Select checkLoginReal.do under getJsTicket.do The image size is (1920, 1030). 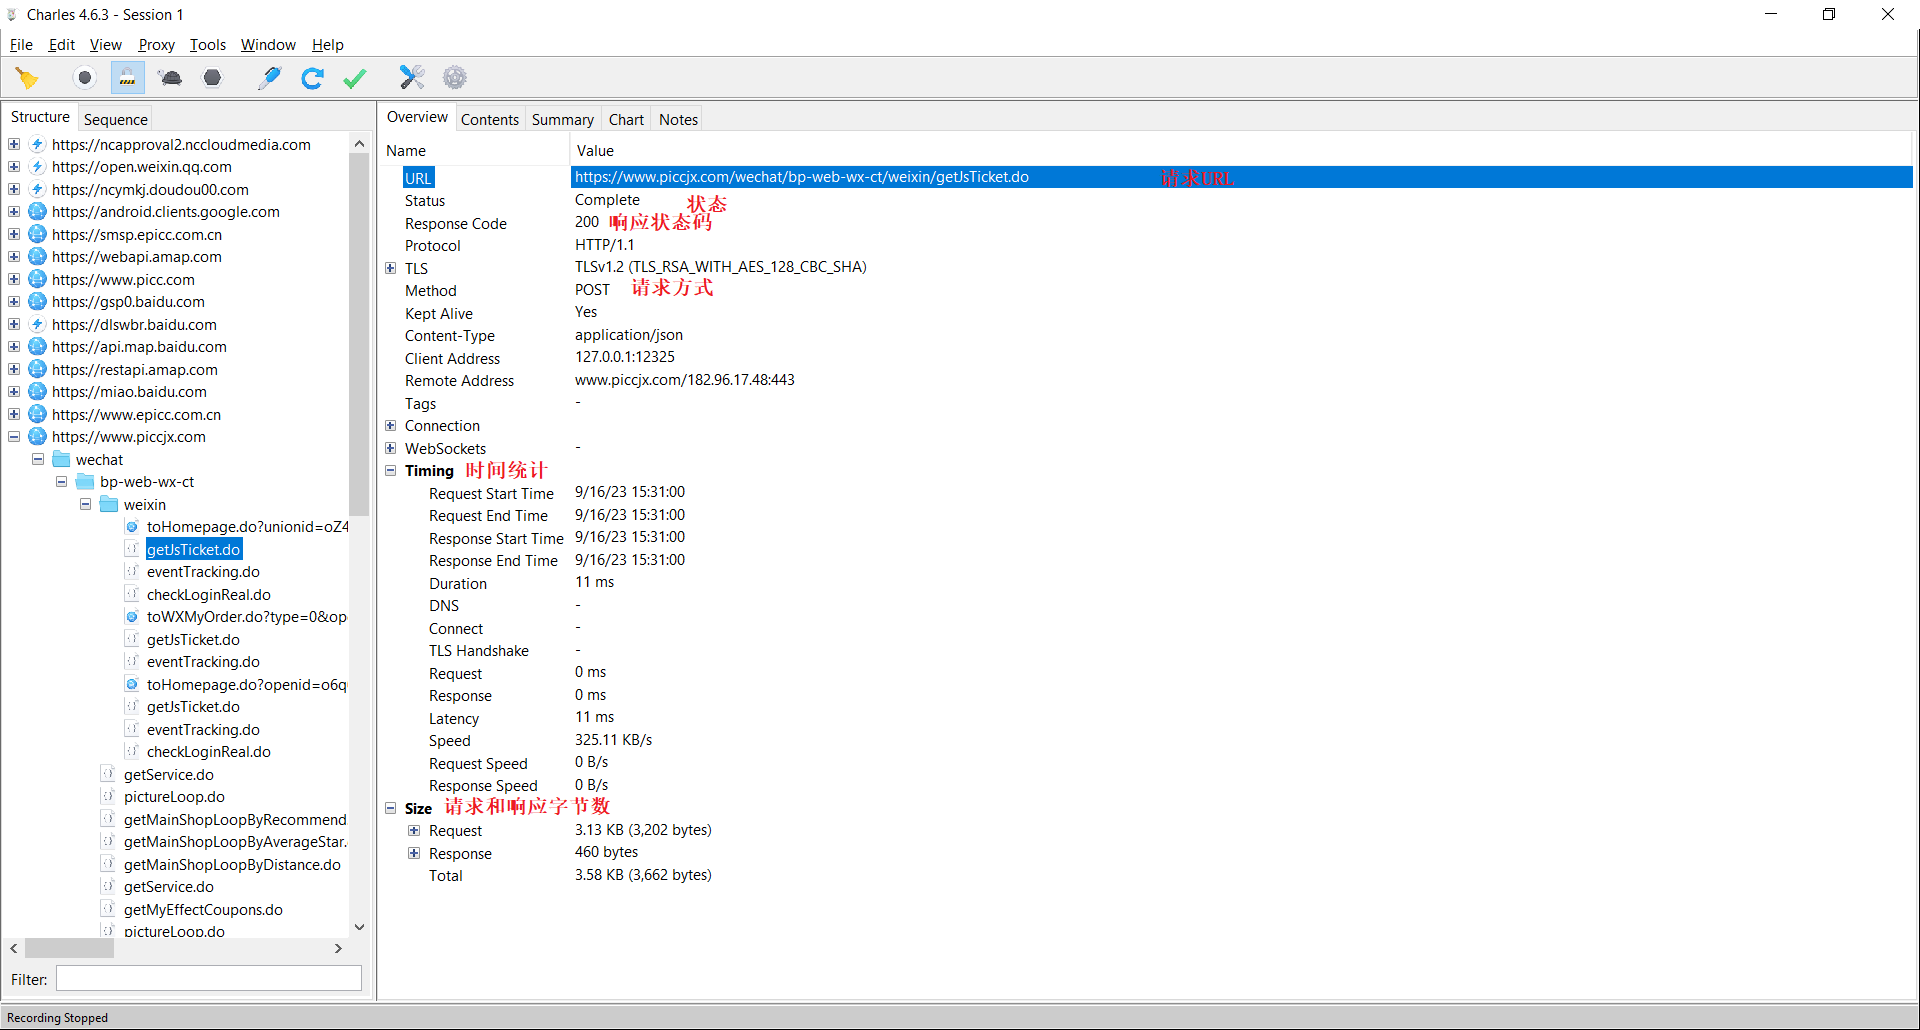click(208, 595)
